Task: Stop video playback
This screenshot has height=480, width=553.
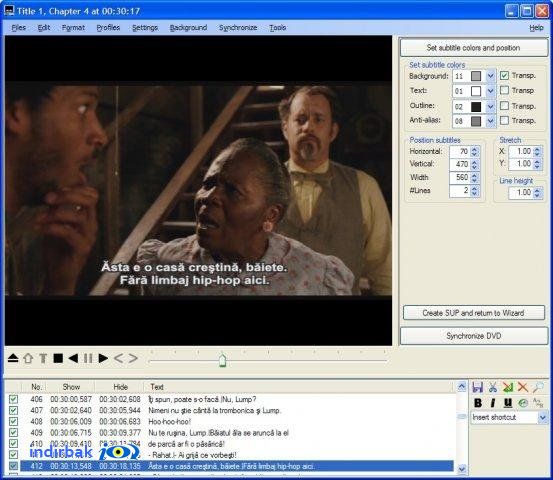Action: [58, 358]
